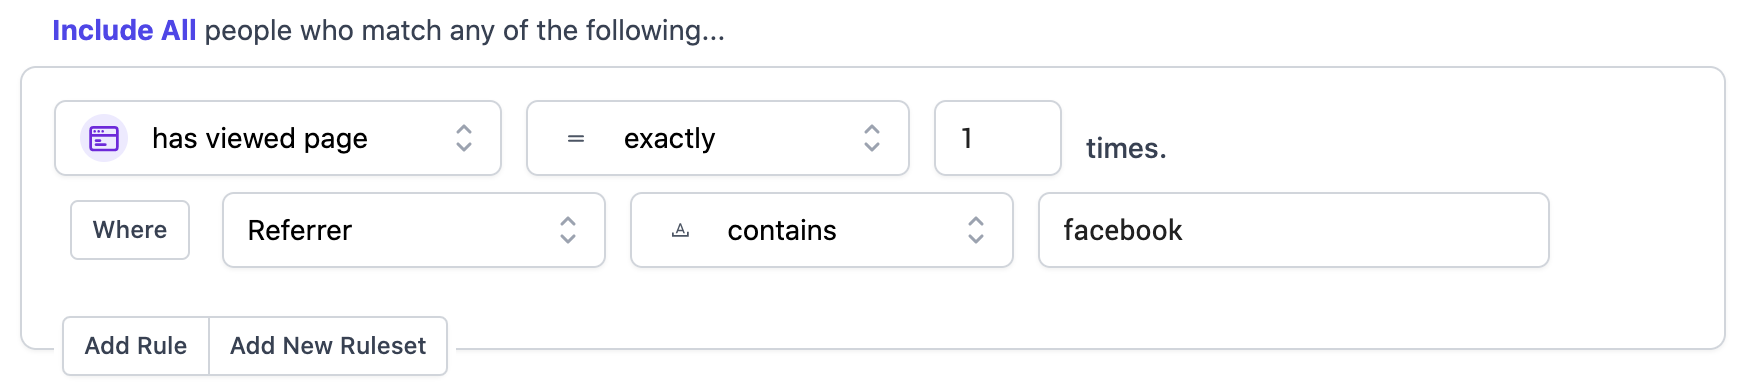Image resolution: width=1748 pixels, height=388 pixels.
Task: Click the purple page-view browser icon
Action: click(x=104, y=138)
